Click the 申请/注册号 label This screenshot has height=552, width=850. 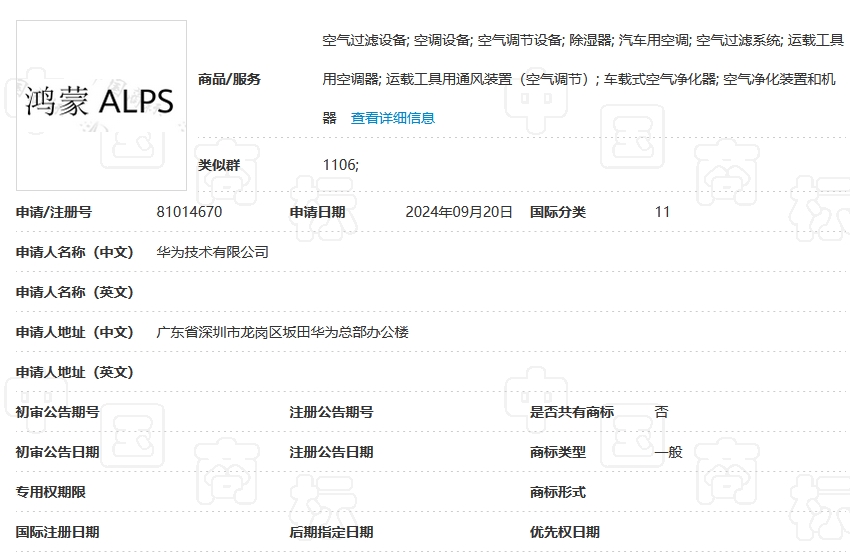54,212
